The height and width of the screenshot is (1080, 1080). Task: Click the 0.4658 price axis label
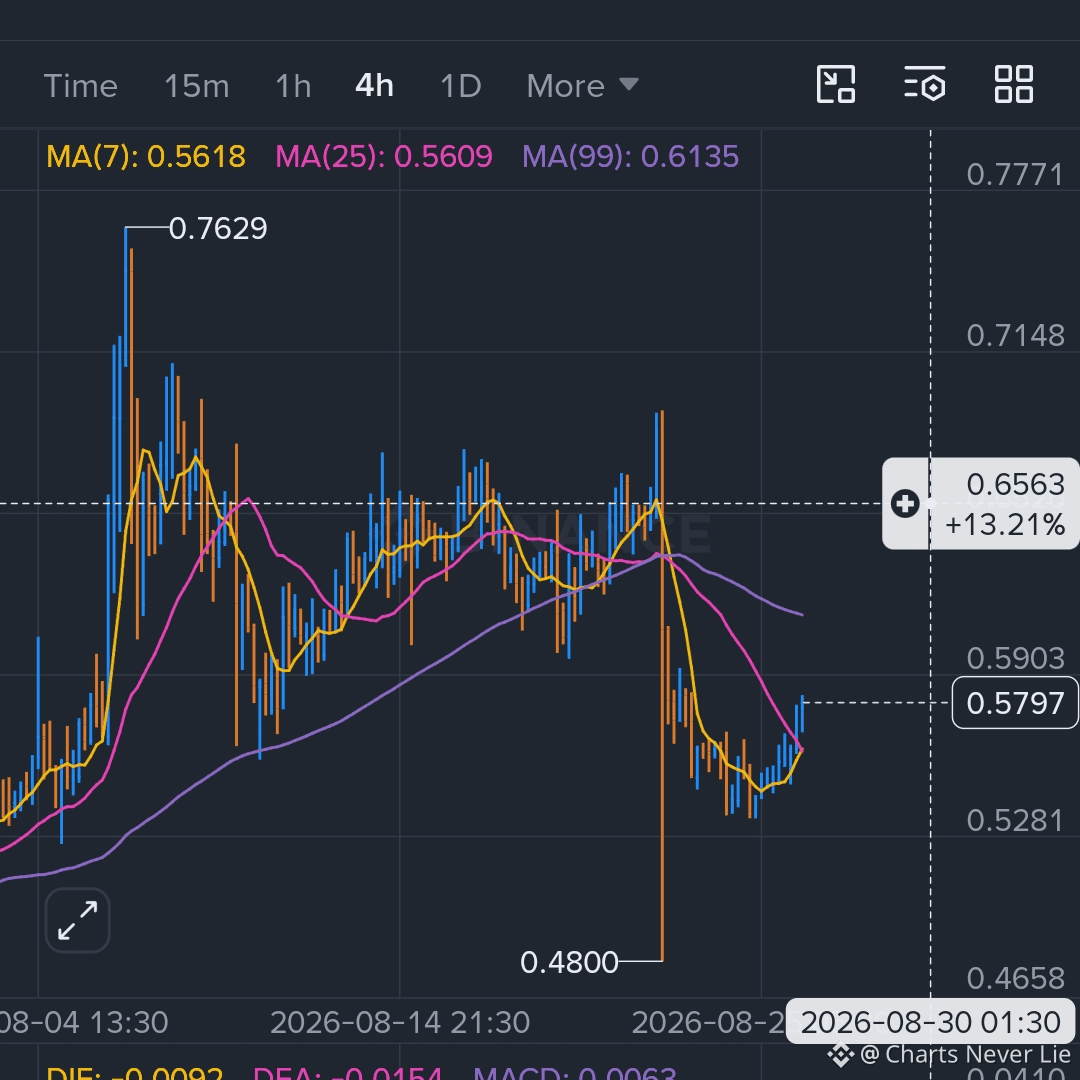tap(1015, 979)
